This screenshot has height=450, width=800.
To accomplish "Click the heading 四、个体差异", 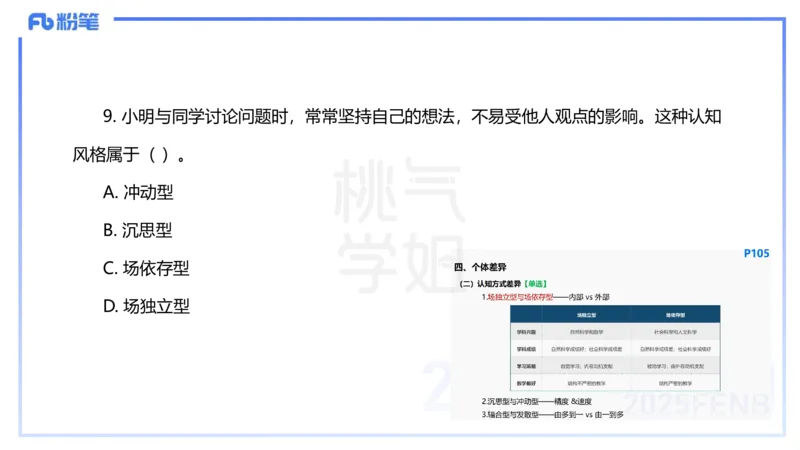I will pos(480,267).
